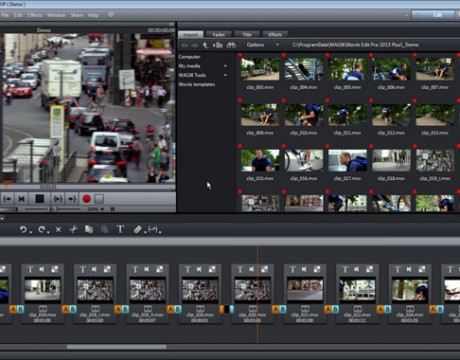The width and height of the screenshot is (460, 360).
Task: Click the binoculars search icon in the media pool
Action: (231, 45)
